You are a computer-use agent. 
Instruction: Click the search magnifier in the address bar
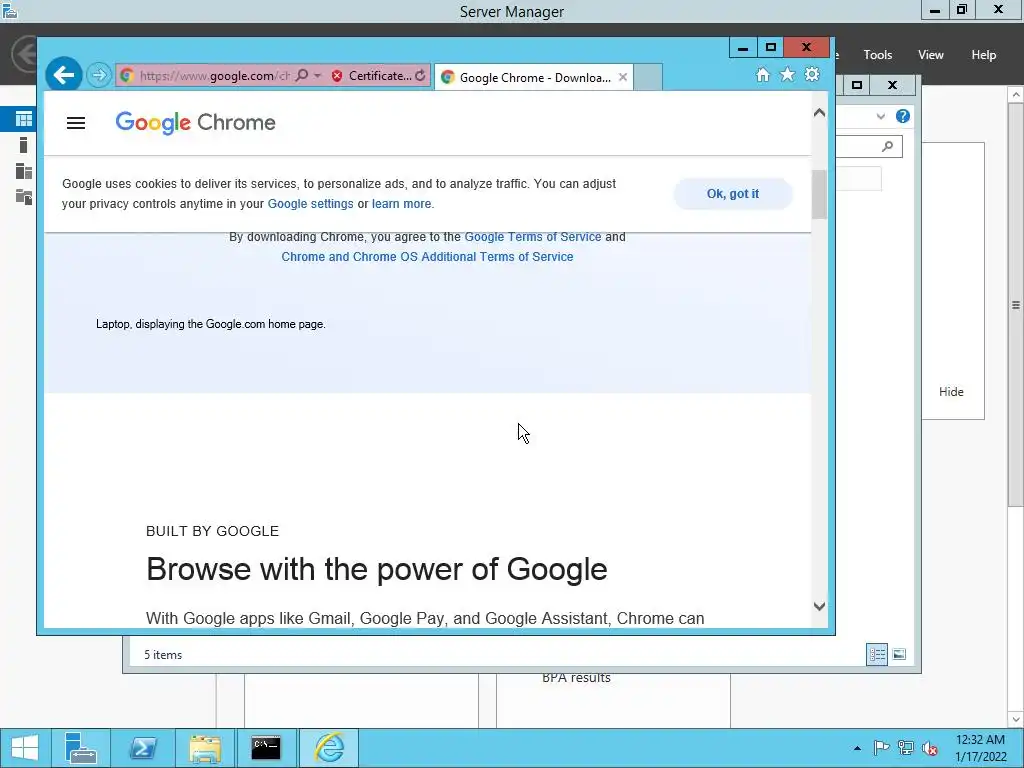click(x=302, y=76)
